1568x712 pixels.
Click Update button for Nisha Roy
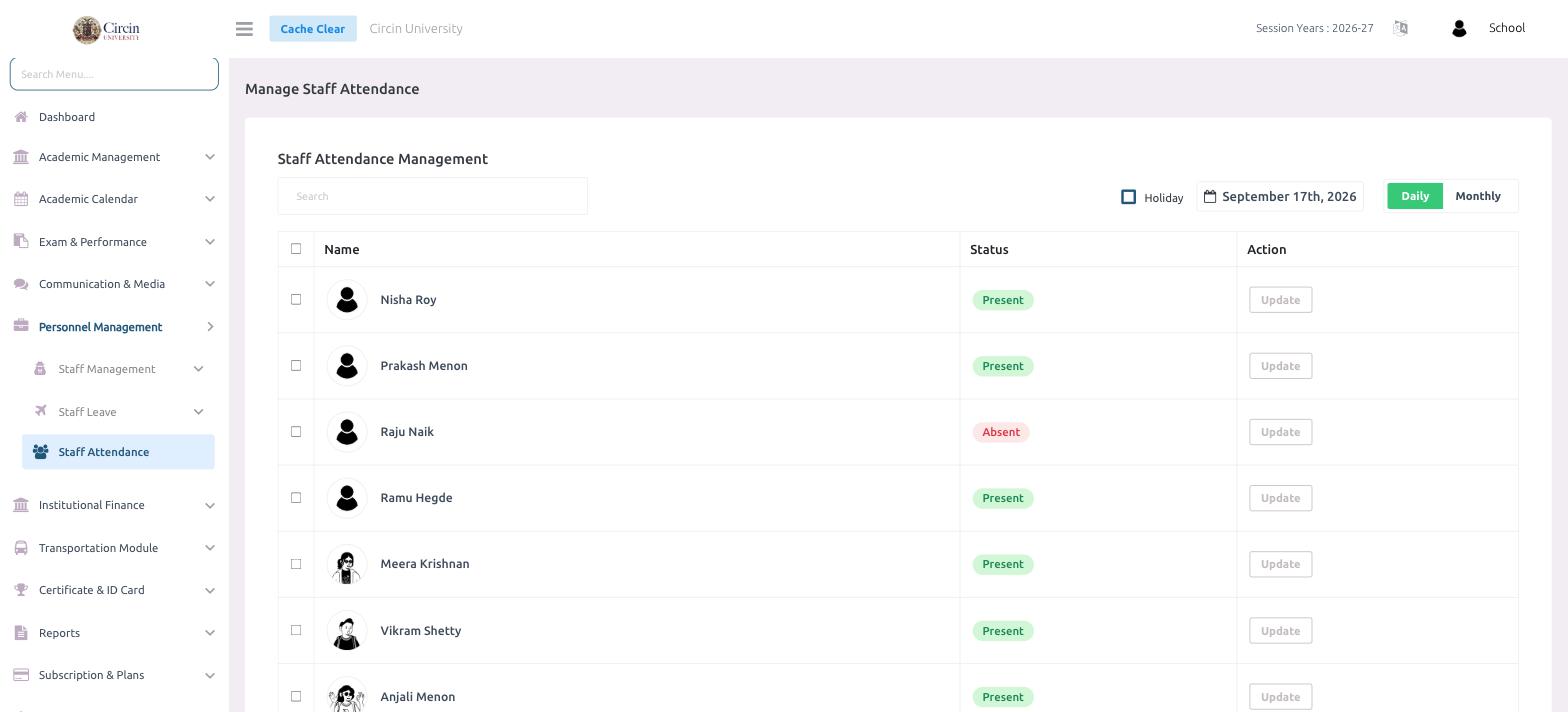click(x=1280, y=300)
